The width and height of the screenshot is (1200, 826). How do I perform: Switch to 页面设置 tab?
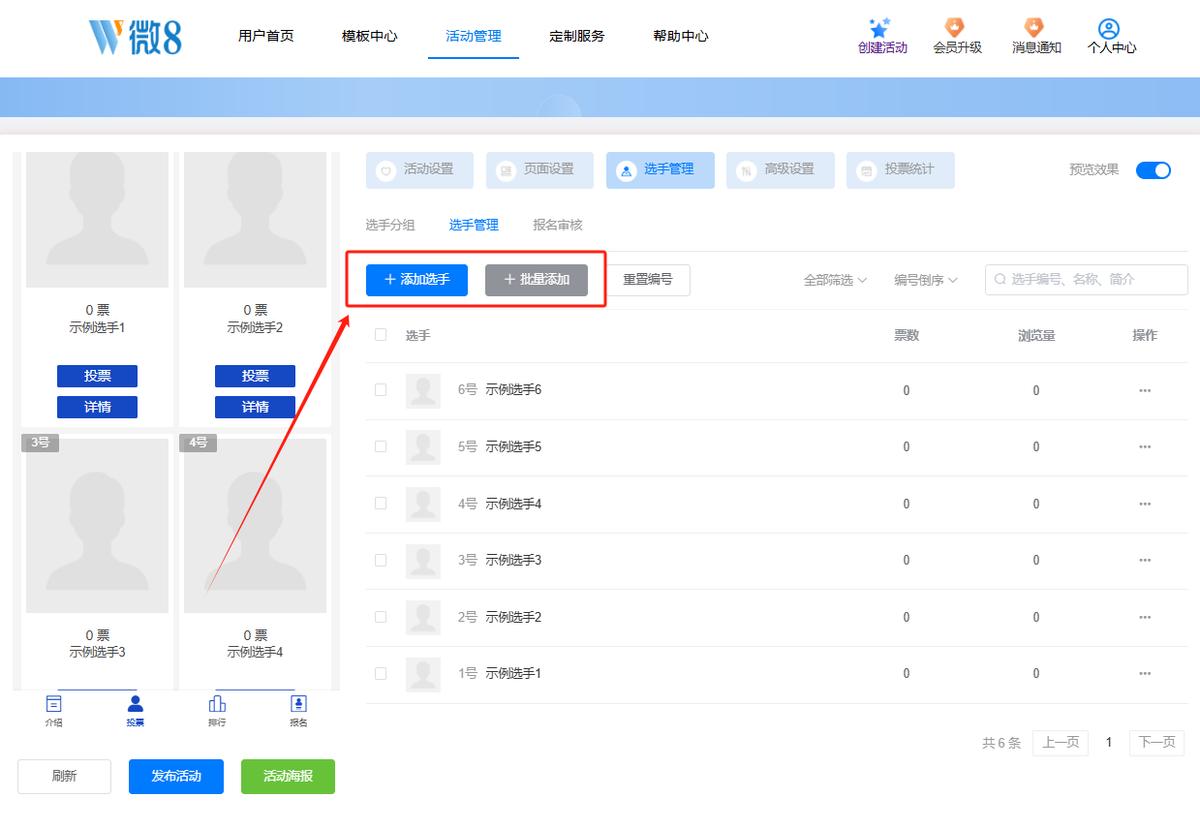click(540, 170)
